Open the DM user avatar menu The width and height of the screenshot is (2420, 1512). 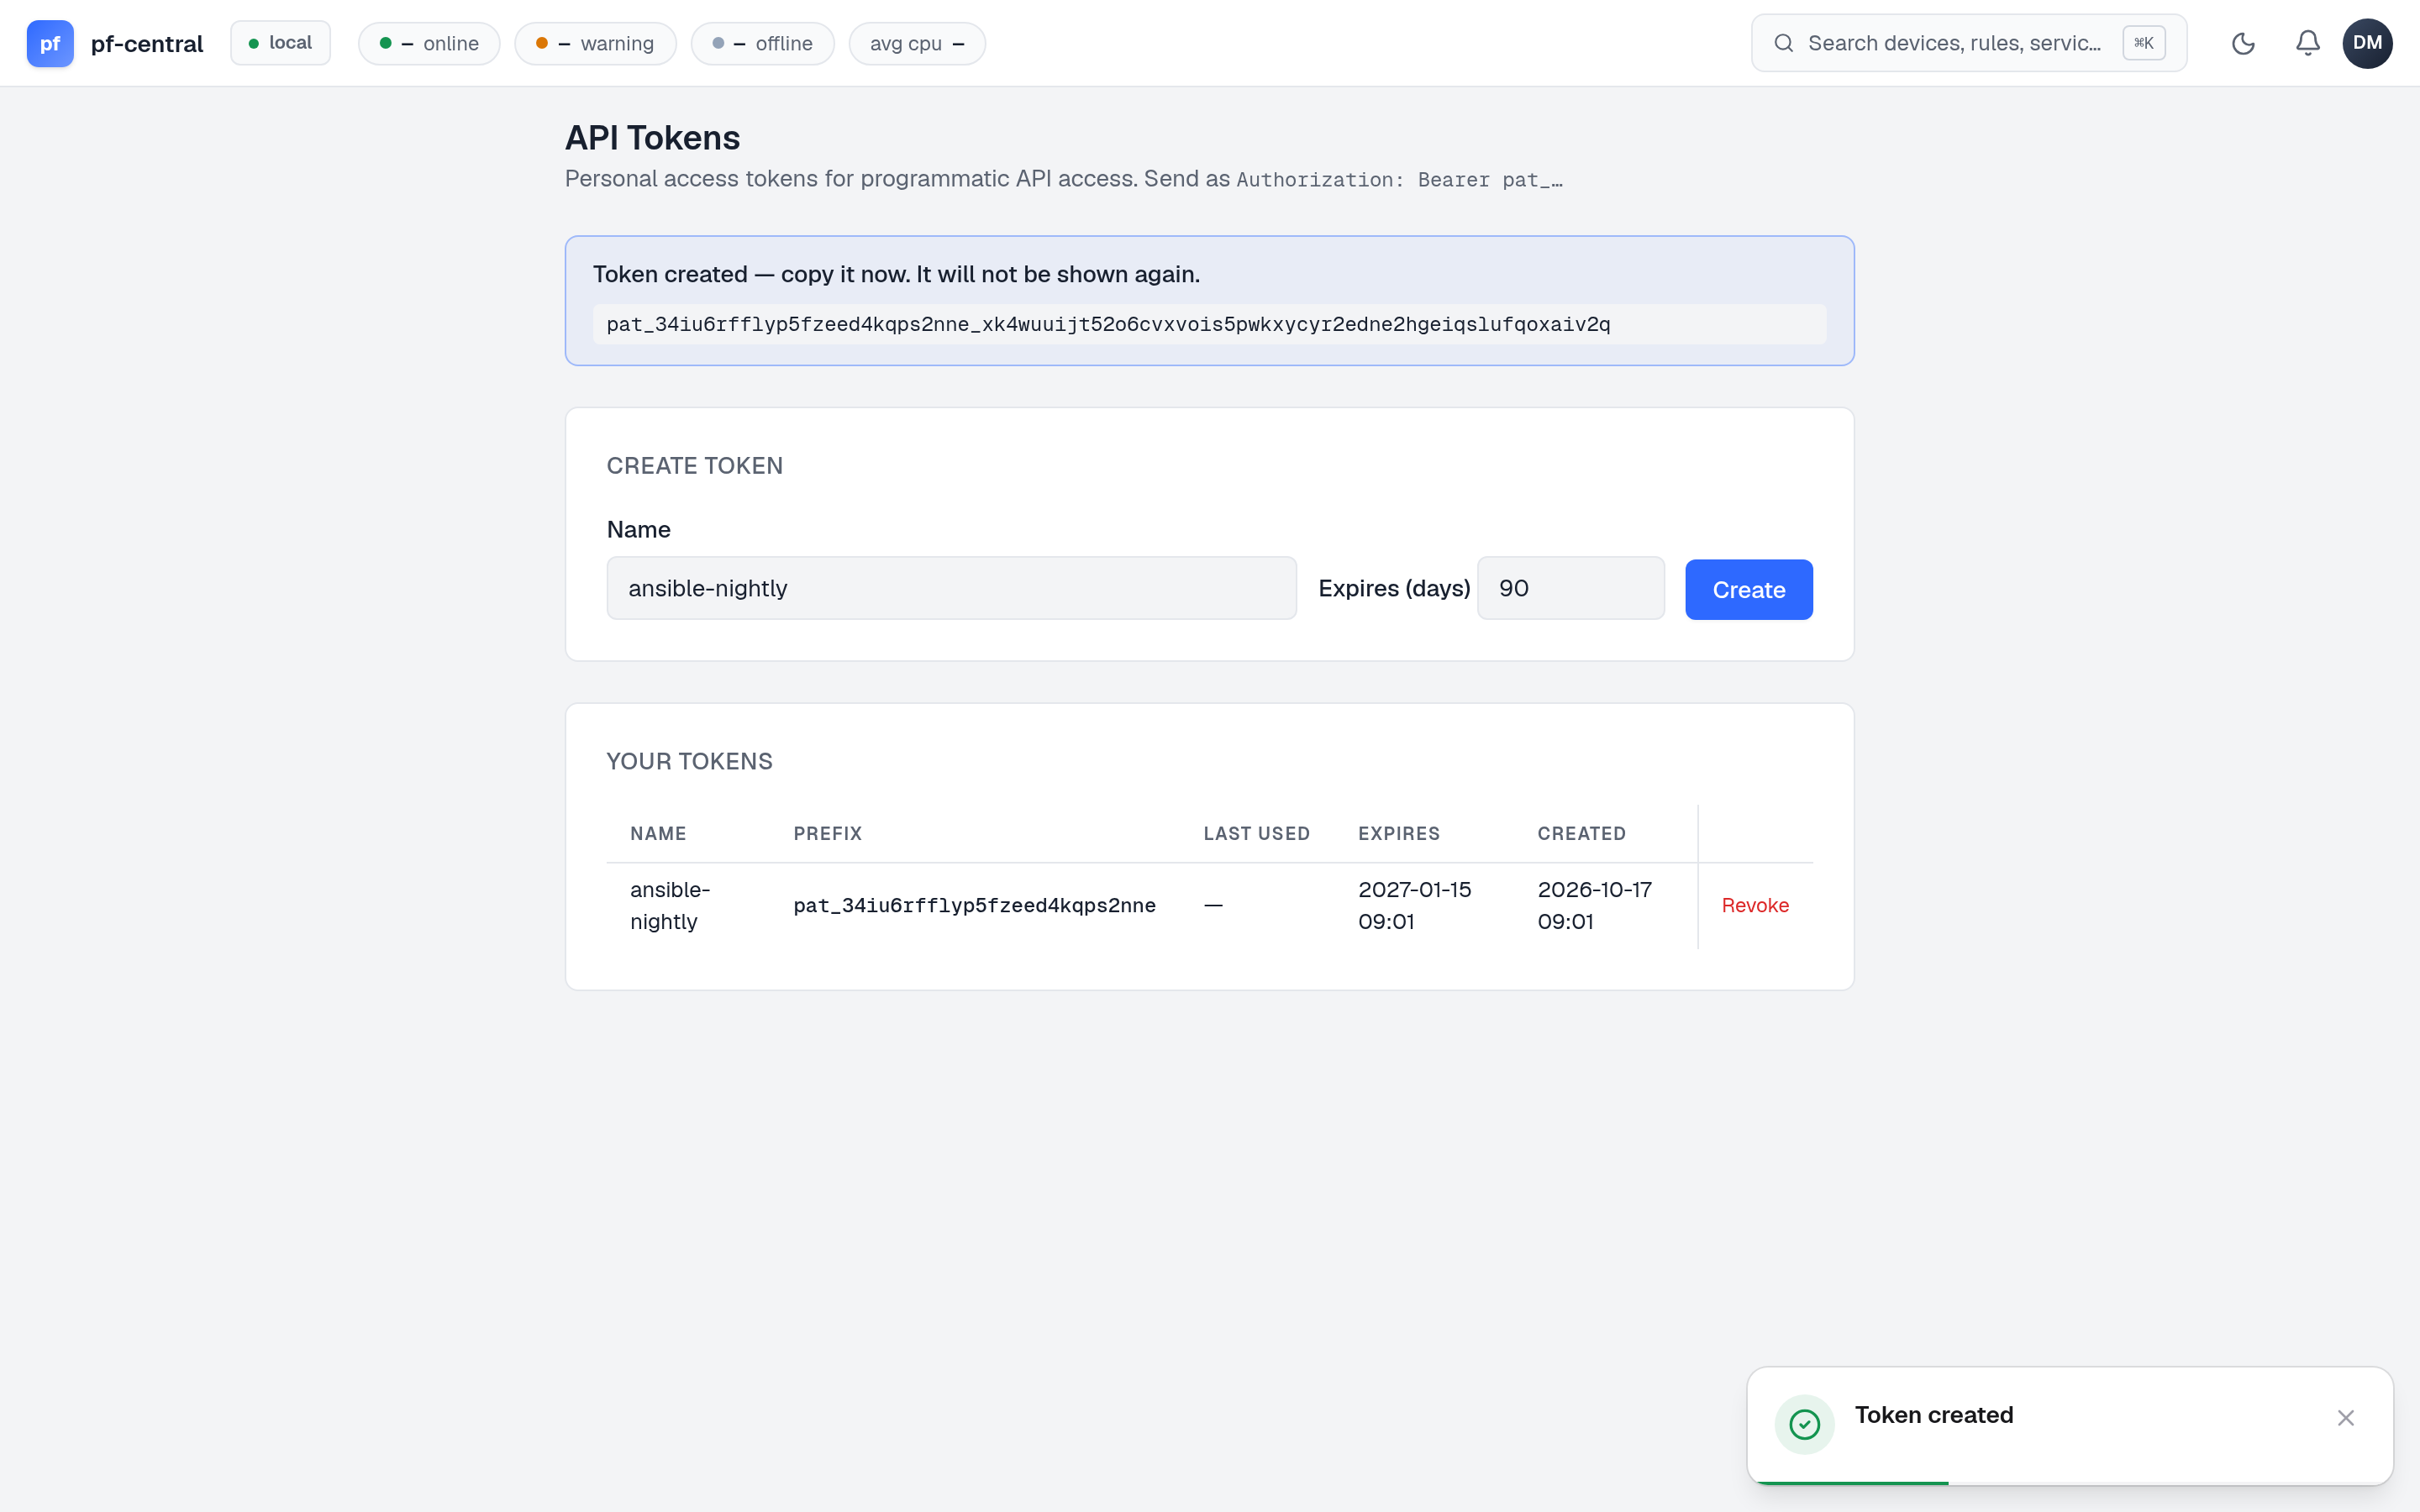pos(2367,43)
